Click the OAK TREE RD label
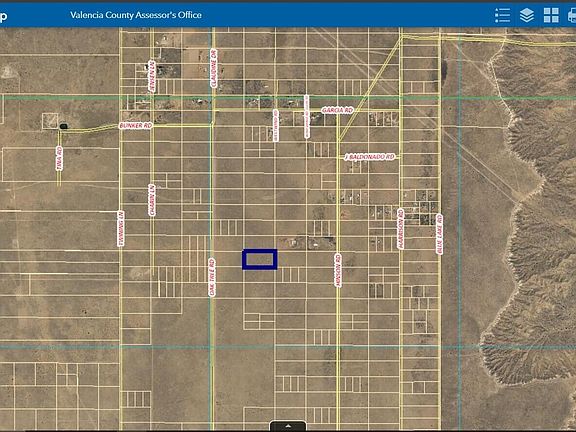This screenshot has height=432, width=576. (212, 277)
